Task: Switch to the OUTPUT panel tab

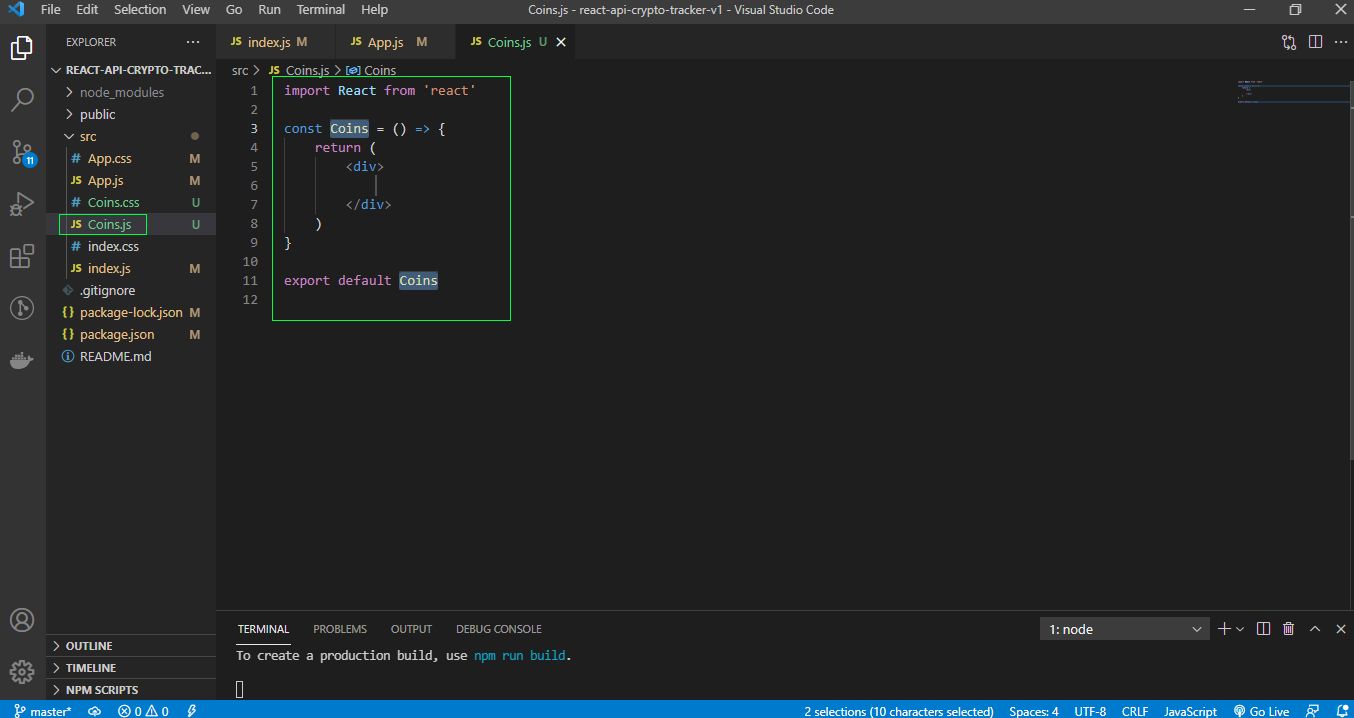Action: (411, 629)
